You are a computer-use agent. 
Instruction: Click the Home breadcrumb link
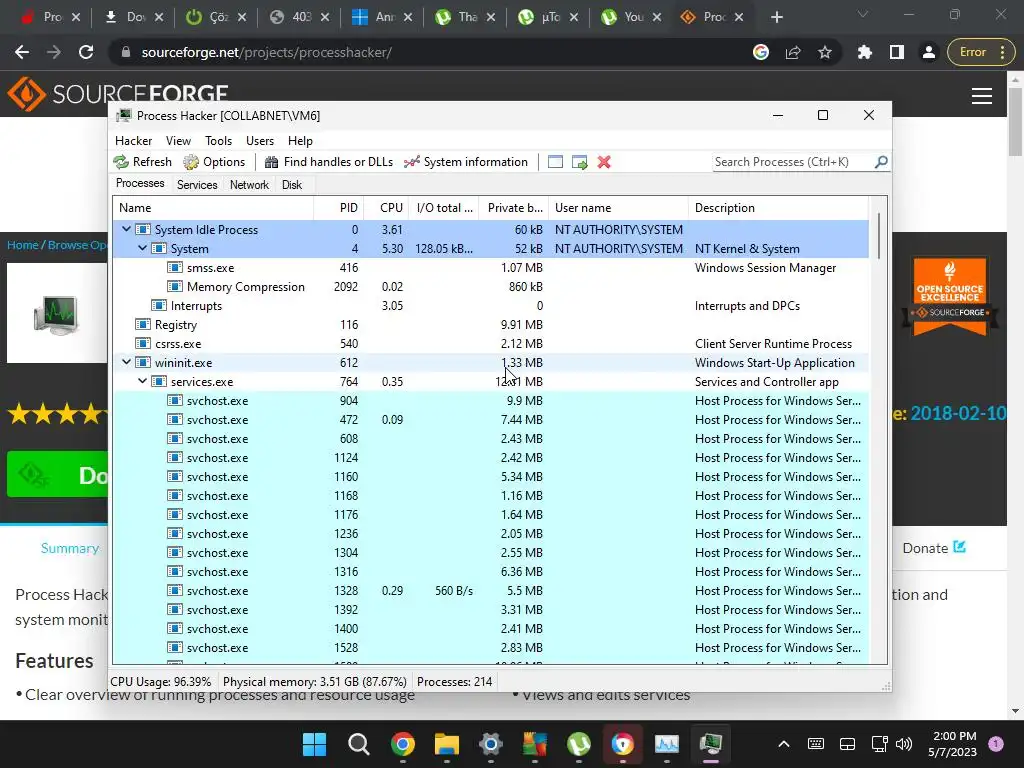[23, 245]
